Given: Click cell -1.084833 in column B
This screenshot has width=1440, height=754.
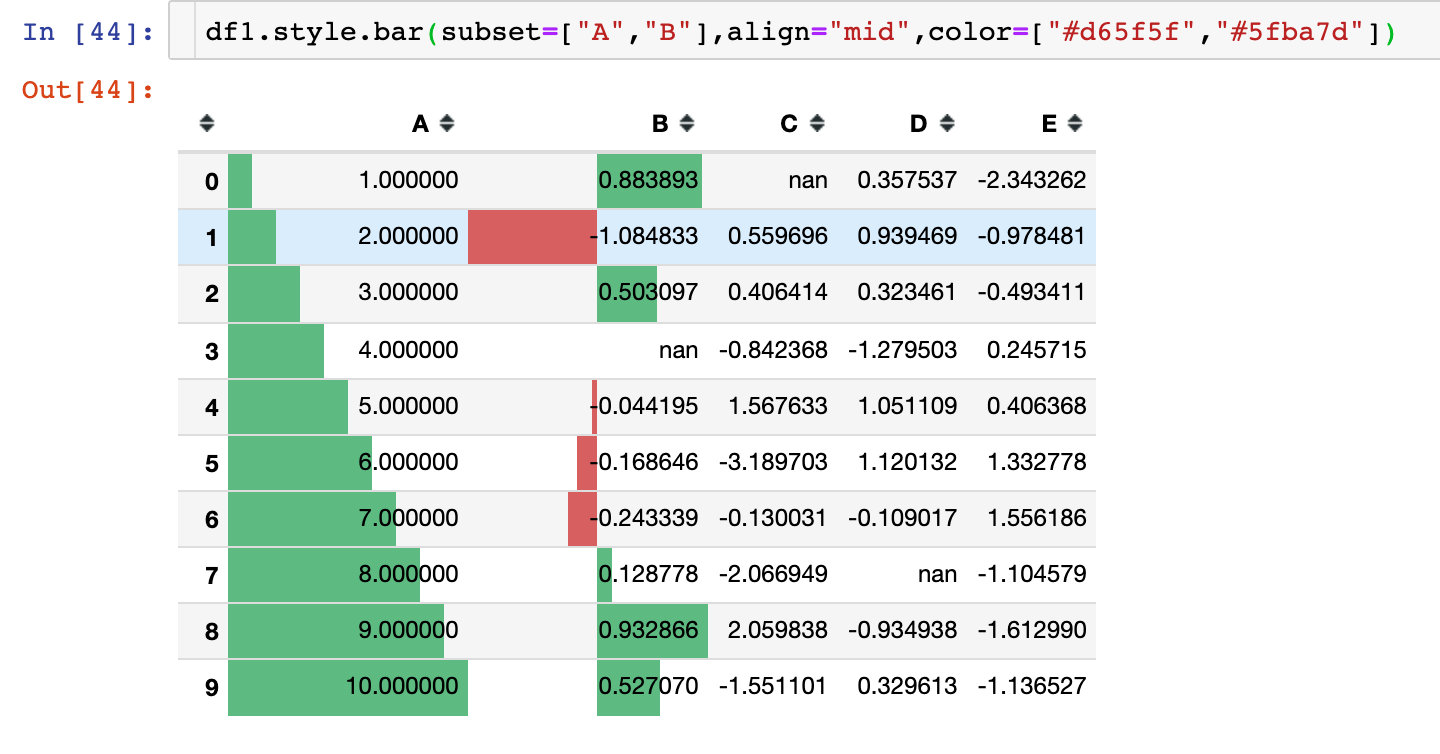Looking at the screenshot, I should 644,236.
